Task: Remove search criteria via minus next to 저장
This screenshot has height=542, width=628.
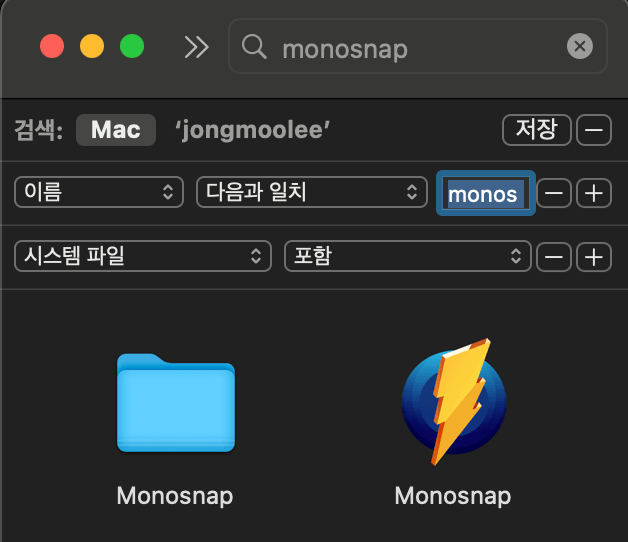Action: pos(594,130)
